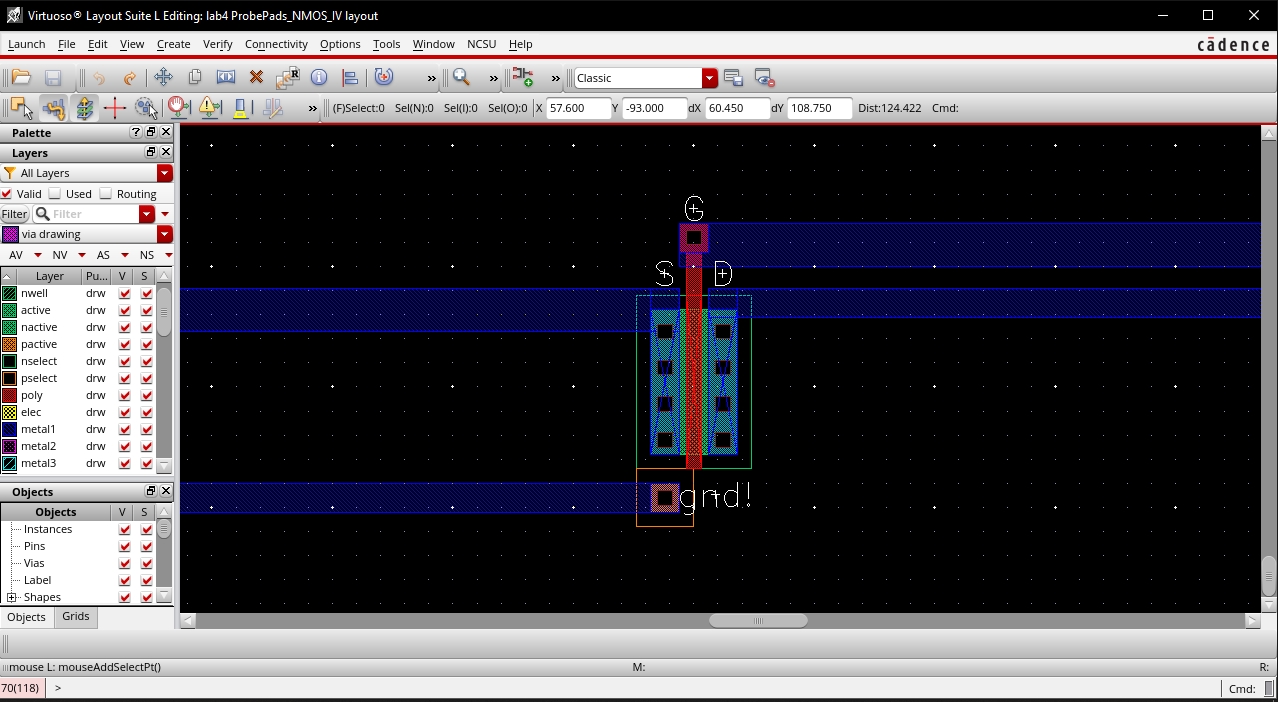Click the Align tool icon

(x=350, y=78)
